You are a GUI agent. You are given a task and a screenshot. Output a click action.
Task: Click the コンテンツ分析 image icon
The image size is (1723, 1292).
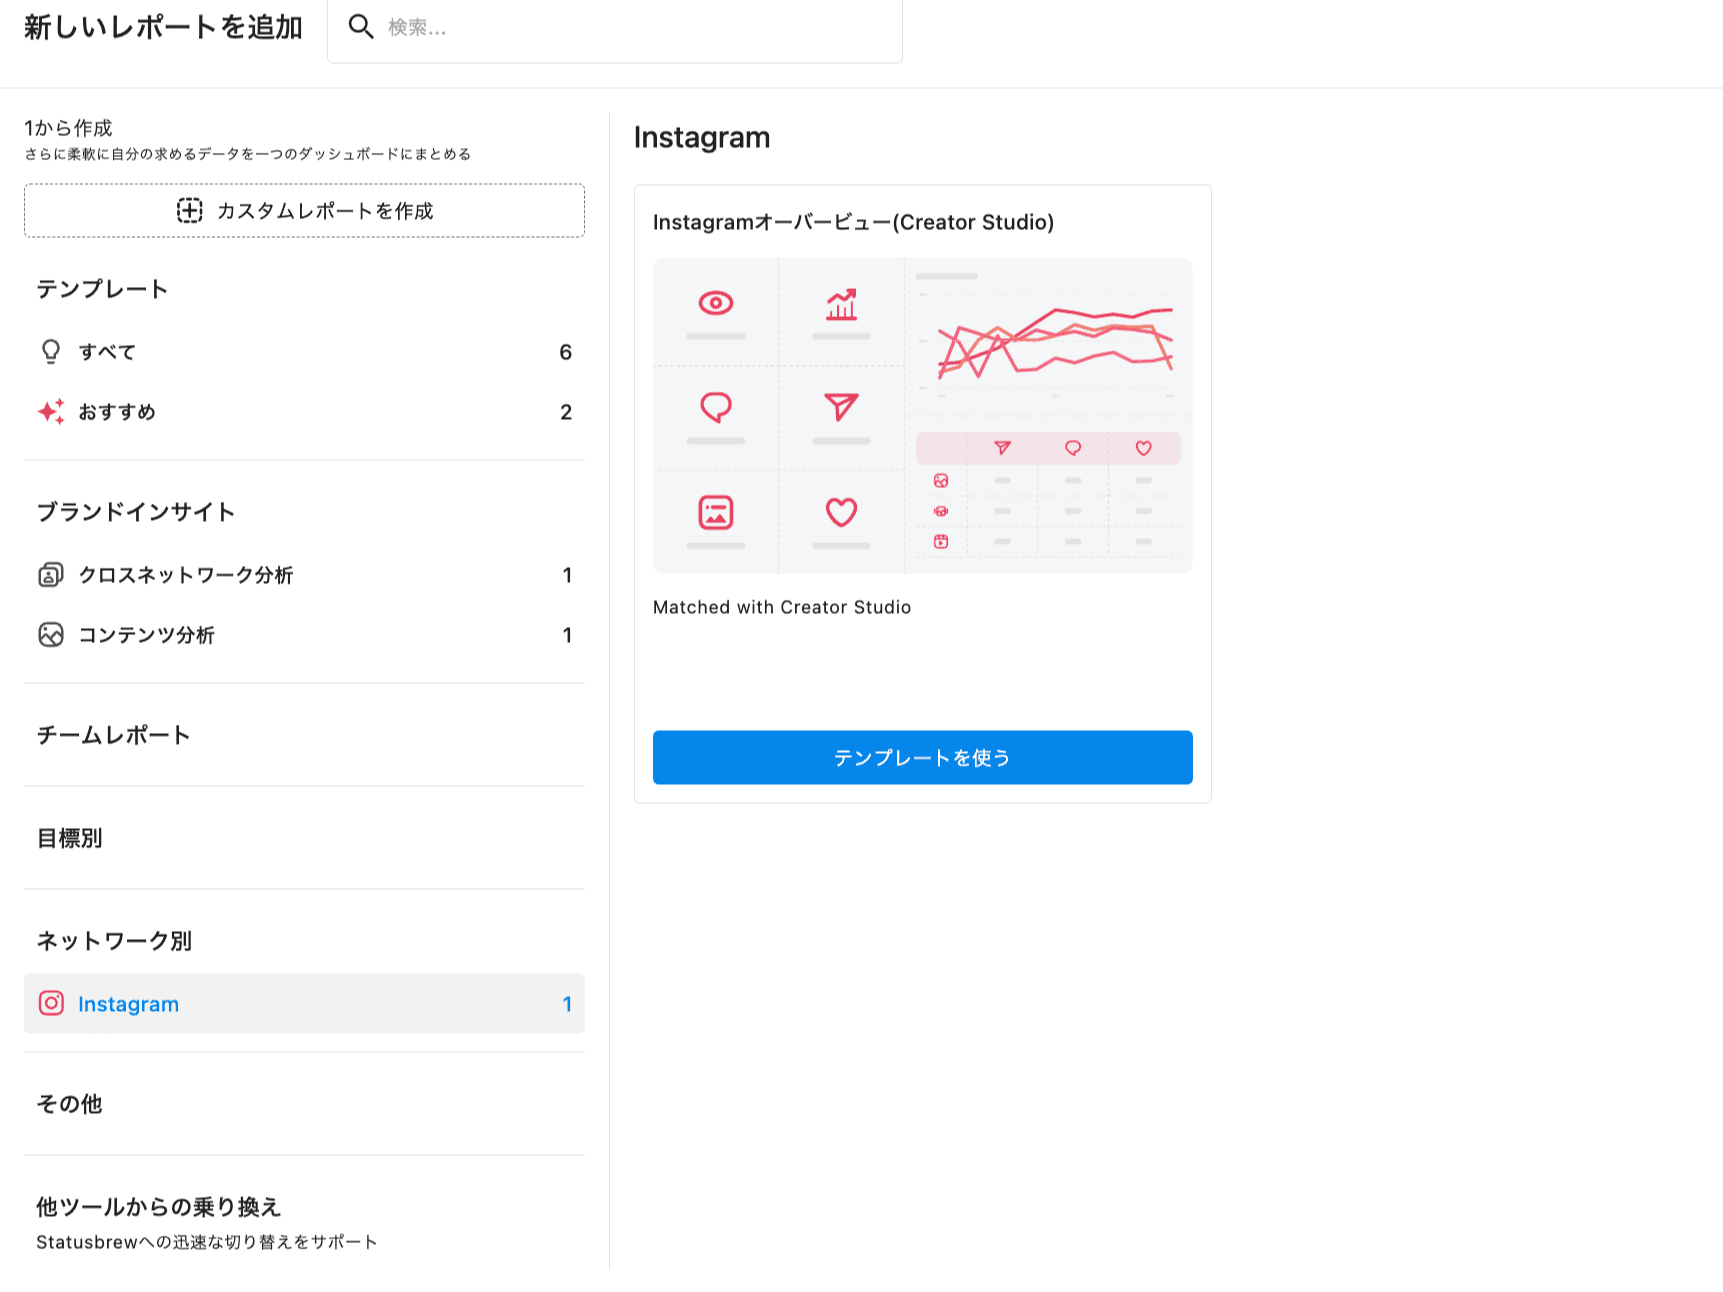[50, 635]
